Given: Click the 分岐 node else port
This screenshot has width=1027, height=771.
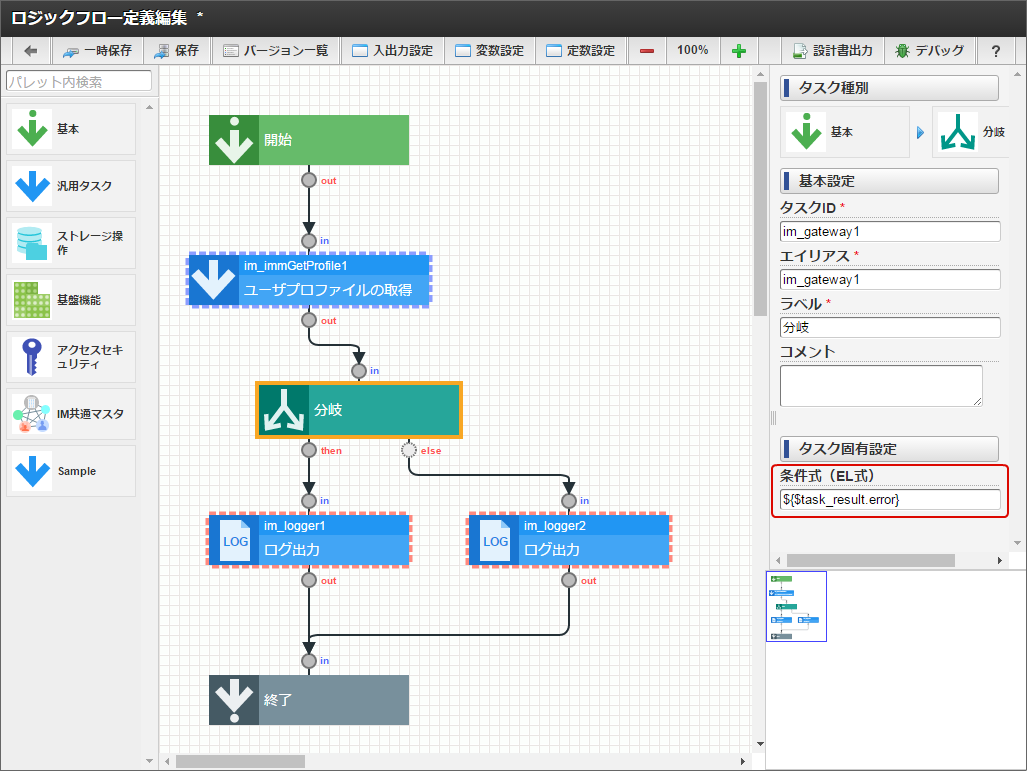Looking at the screenshot, I should pos(409,450).
